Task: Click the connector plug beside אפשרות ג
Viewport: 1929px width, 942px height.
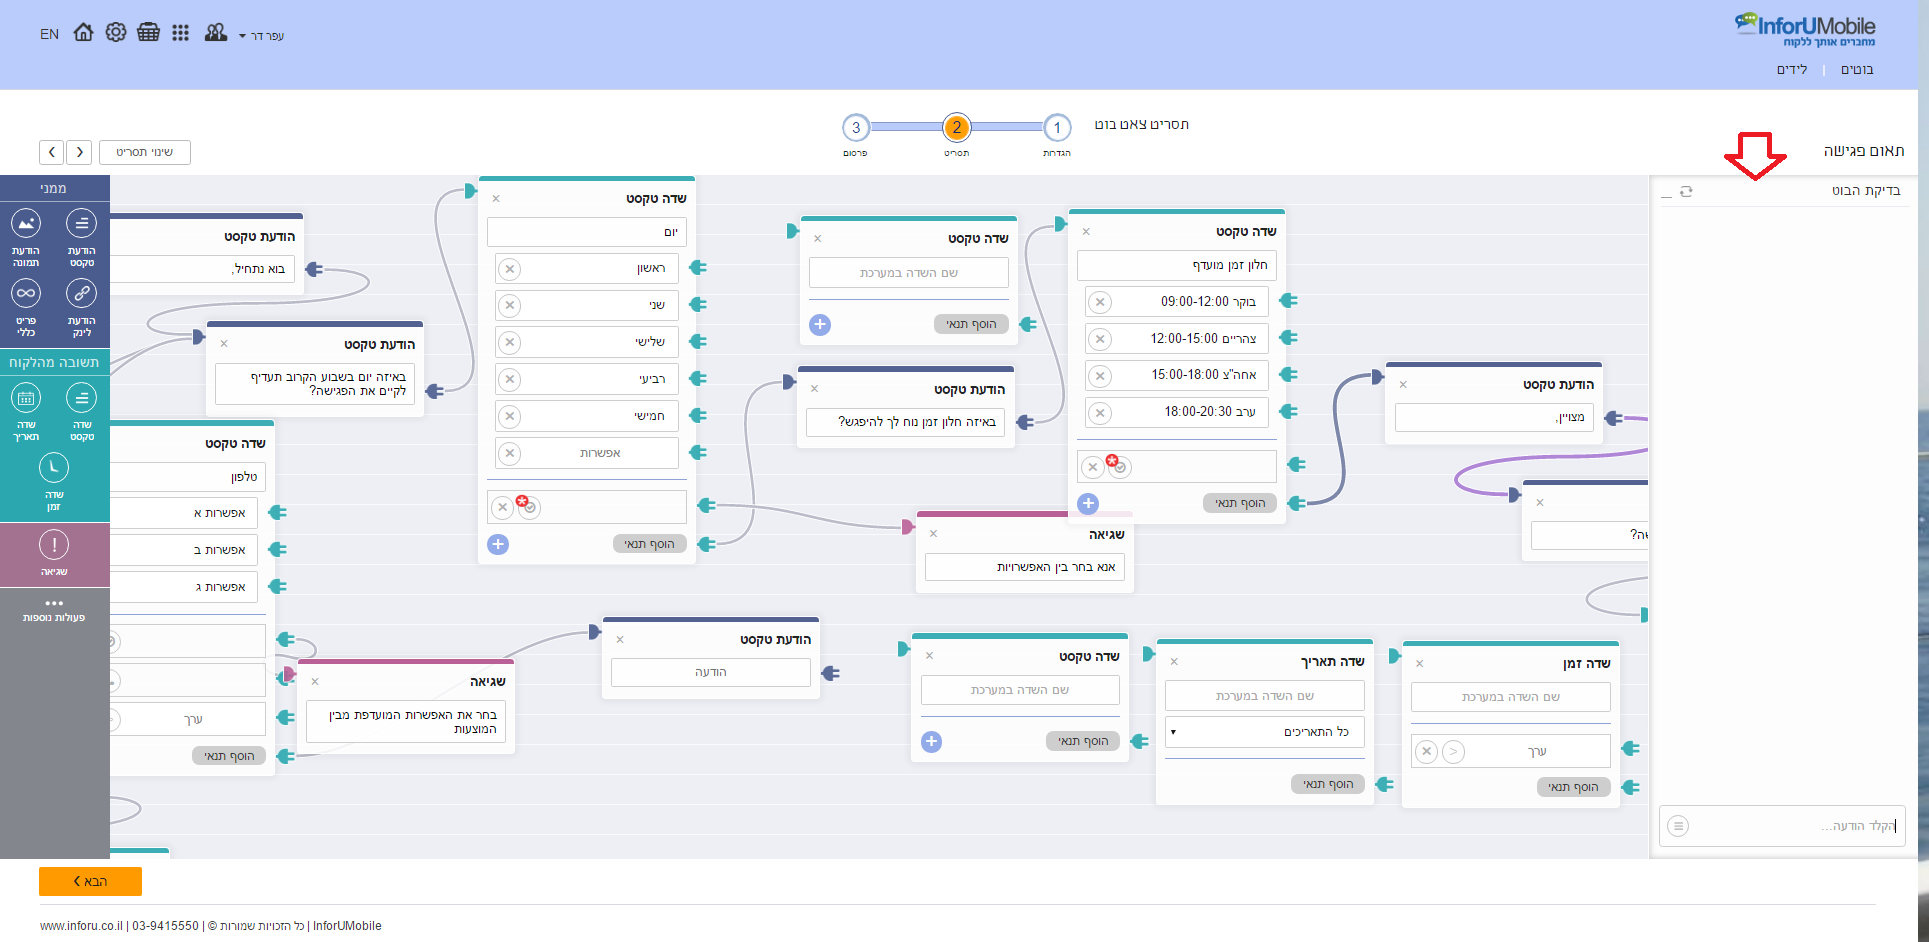Action: 278,586
